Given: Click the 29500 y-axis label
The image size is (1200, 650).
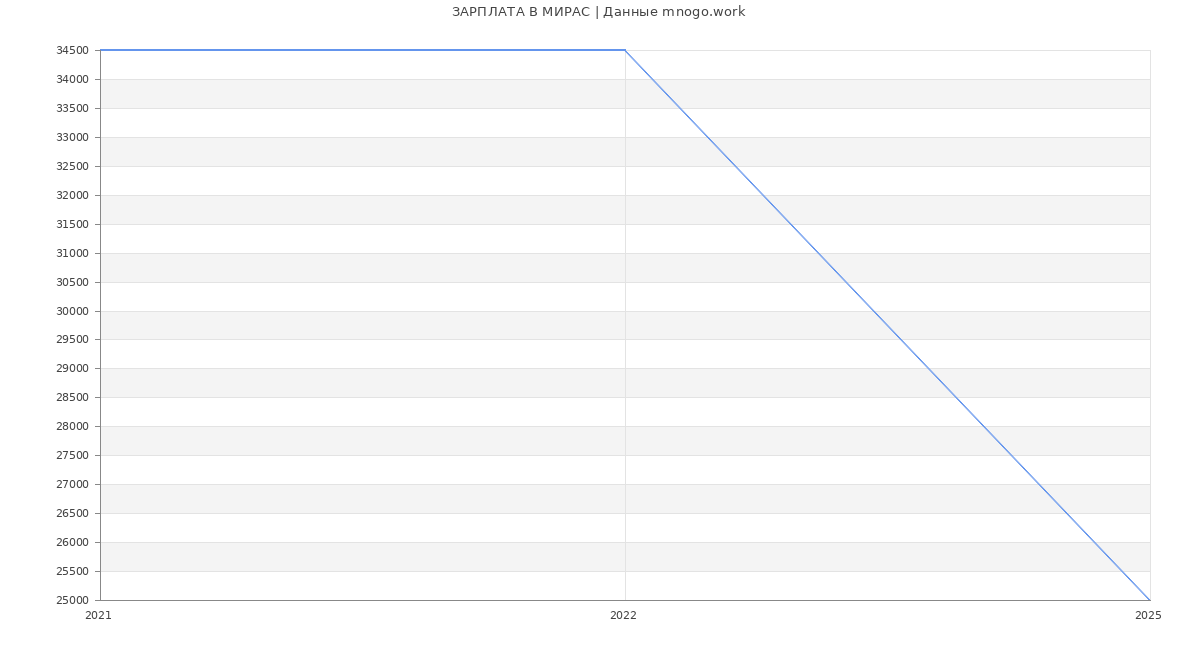Looking at the screenshot, I should pyautogui.click(x=72, y=339).
